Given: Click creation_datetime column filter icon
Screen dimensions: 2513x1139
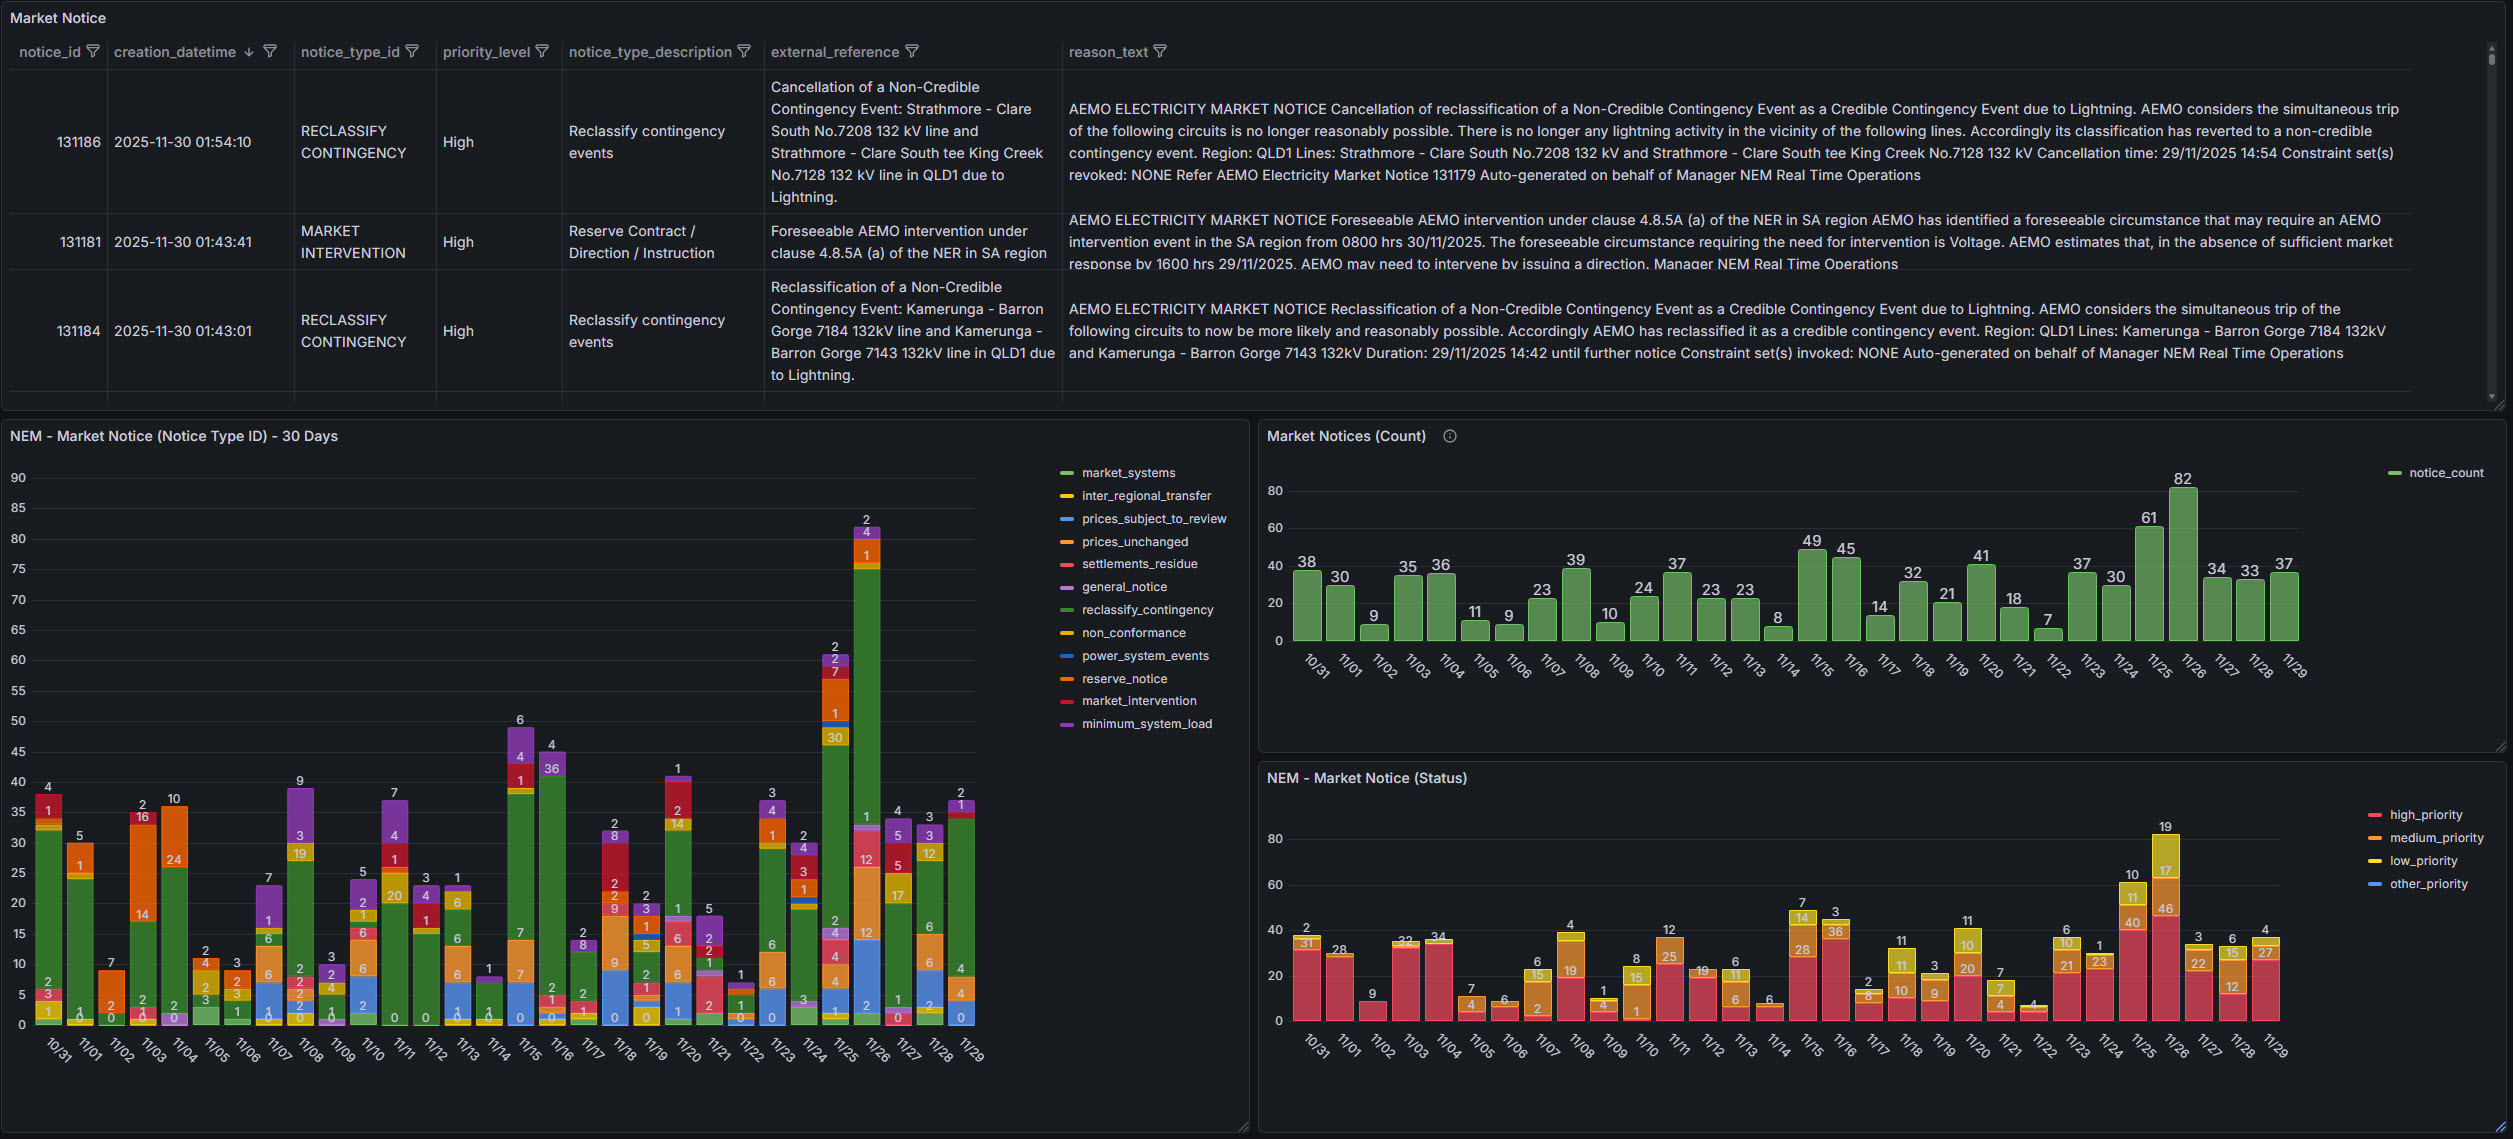Looking at the screenshot, I should (270, 51).
